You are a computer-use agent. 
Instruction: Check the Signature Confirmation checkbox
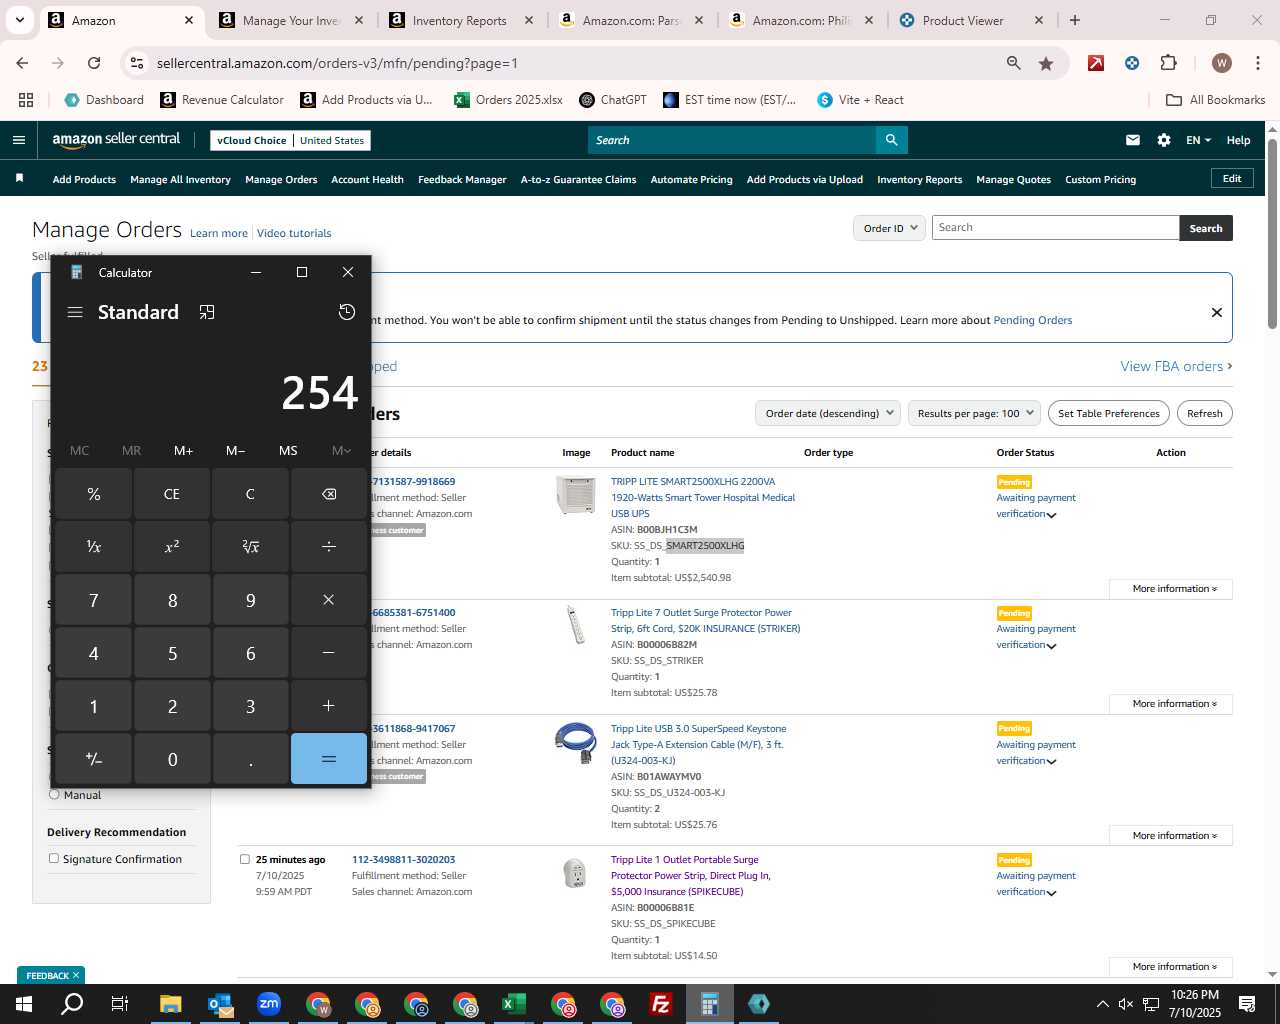point(54,858)
